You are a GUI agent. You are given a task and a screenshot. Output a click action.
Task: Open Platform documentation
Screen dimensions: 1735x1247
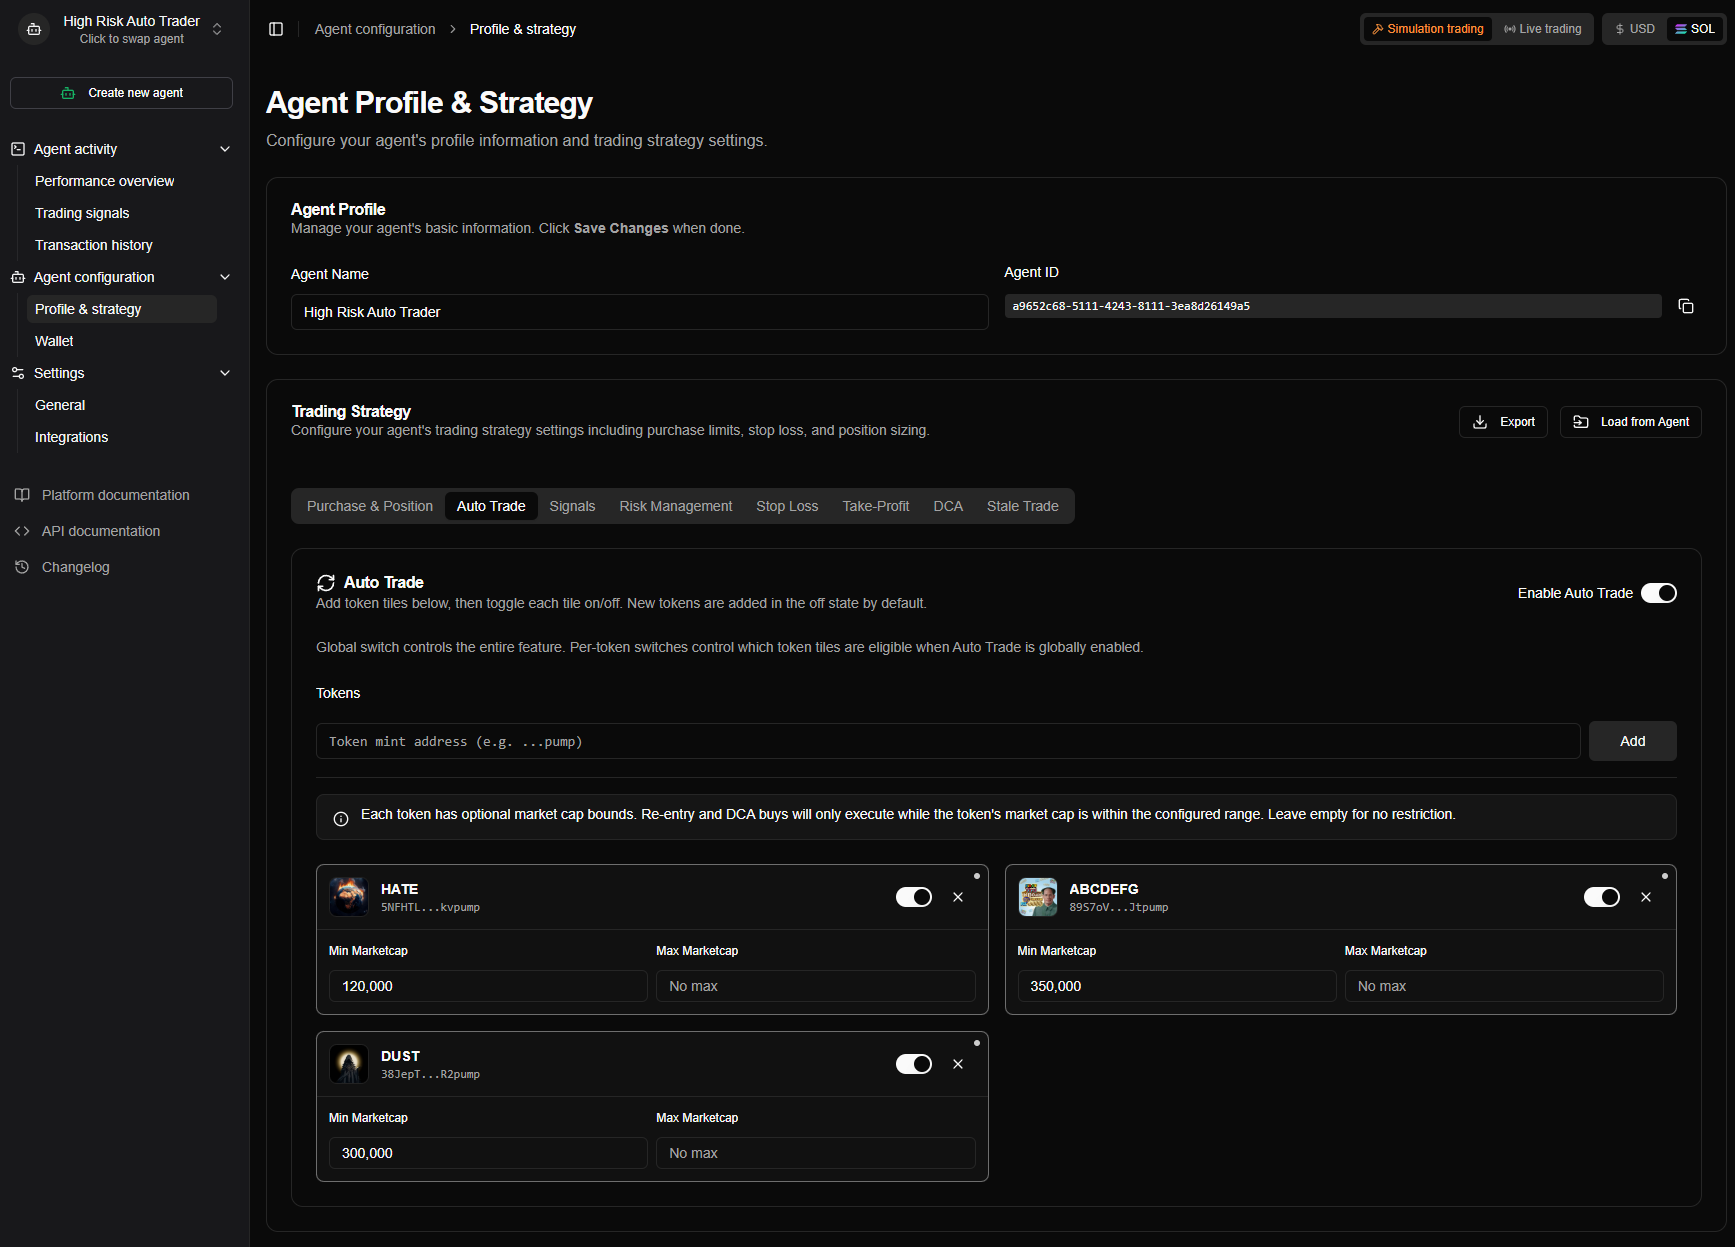115,495
